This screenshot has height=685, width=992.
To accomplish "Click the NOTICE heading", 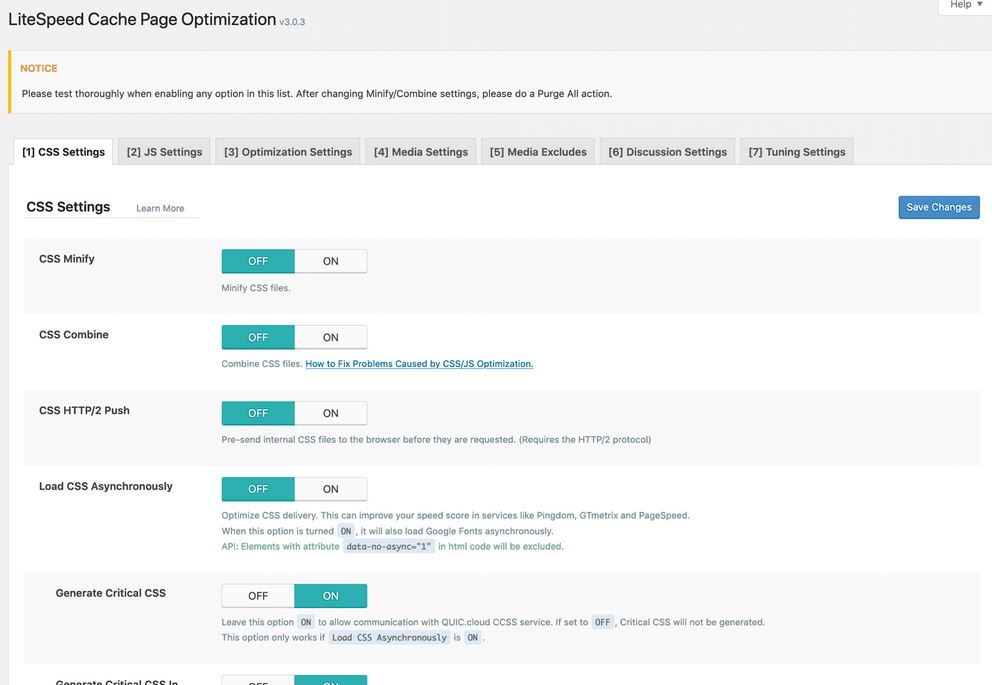I will point(39,68).
